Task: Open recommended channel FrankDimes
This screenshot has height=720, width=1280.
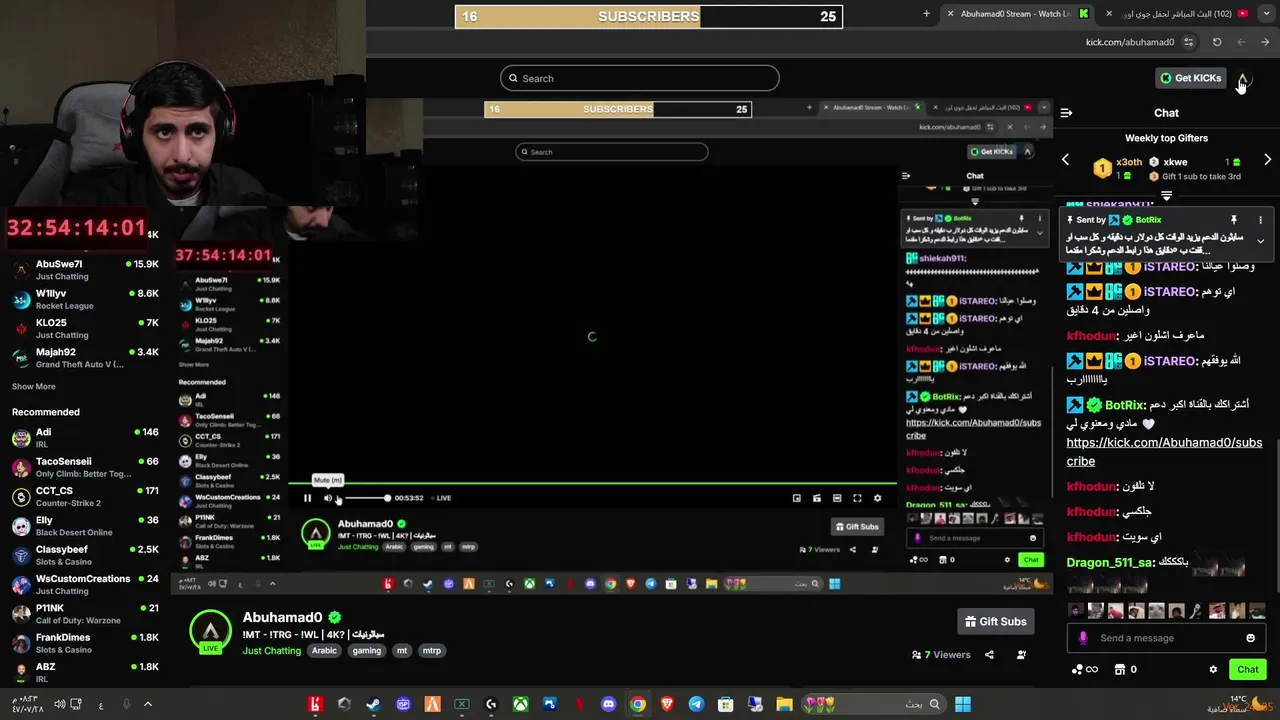Action: coord(85,643)
